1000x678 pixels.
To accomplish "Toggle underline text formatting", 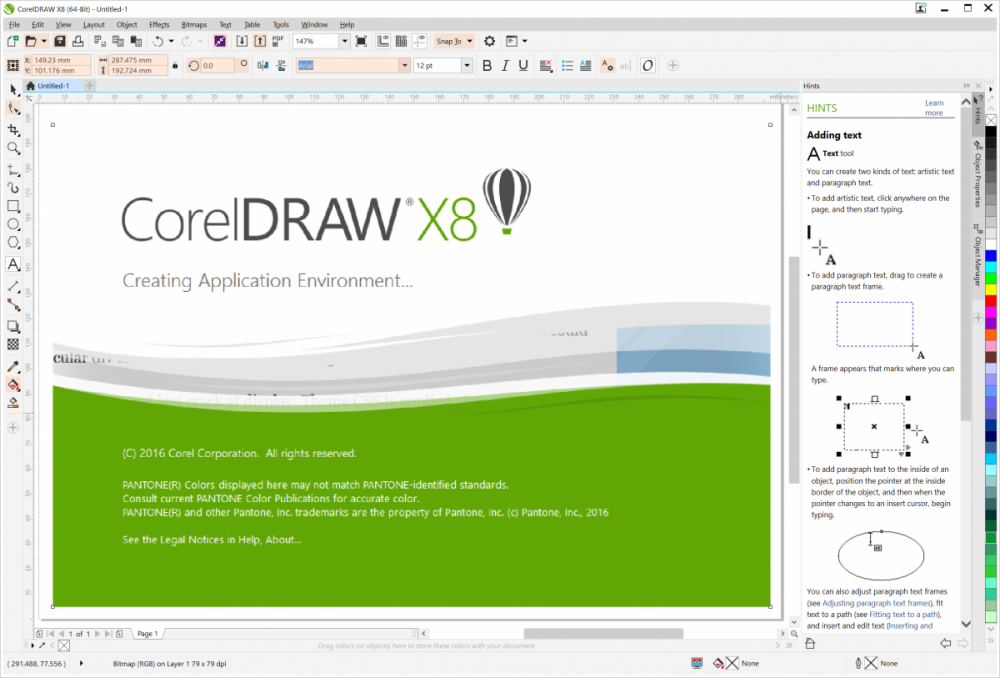I will pyautogui.click(x=521, y=65).
